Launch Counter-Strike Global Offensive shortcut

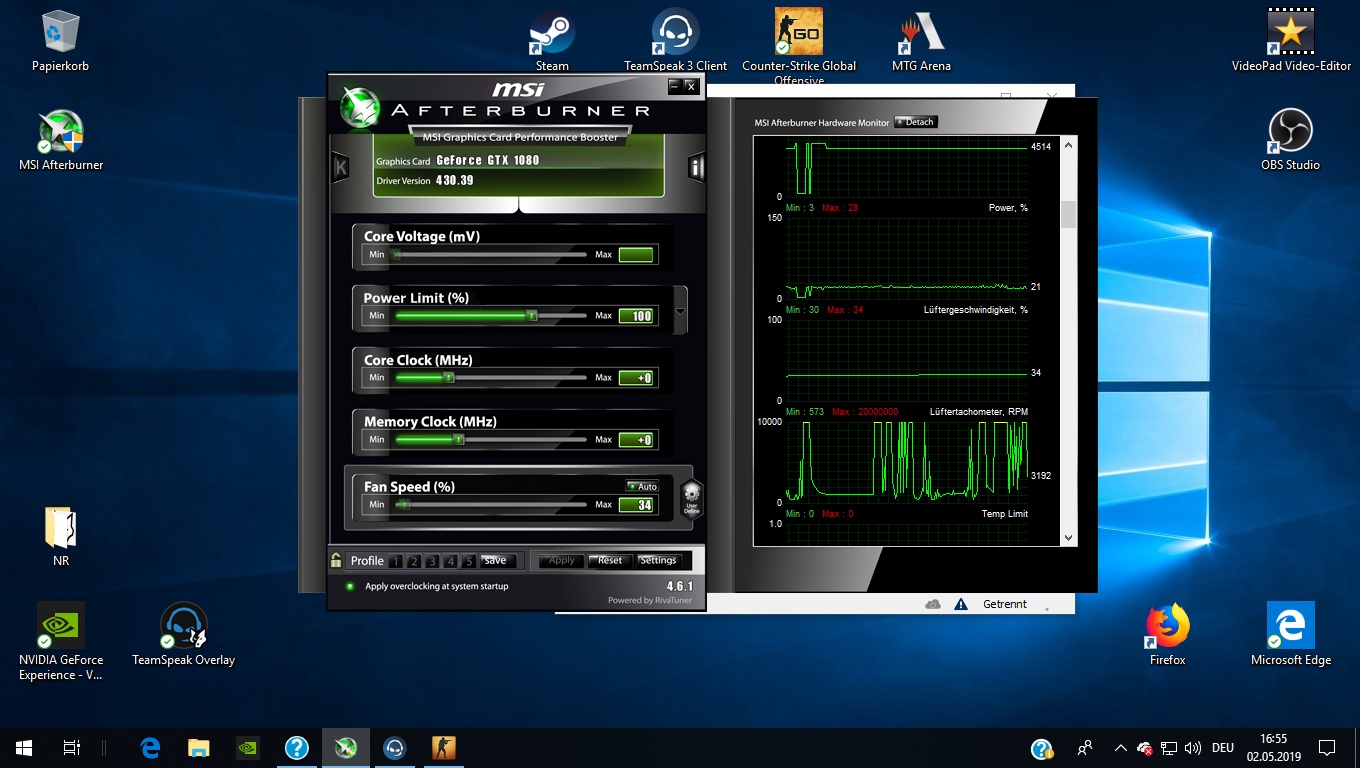pyautogui.click(x=799, y=46)
